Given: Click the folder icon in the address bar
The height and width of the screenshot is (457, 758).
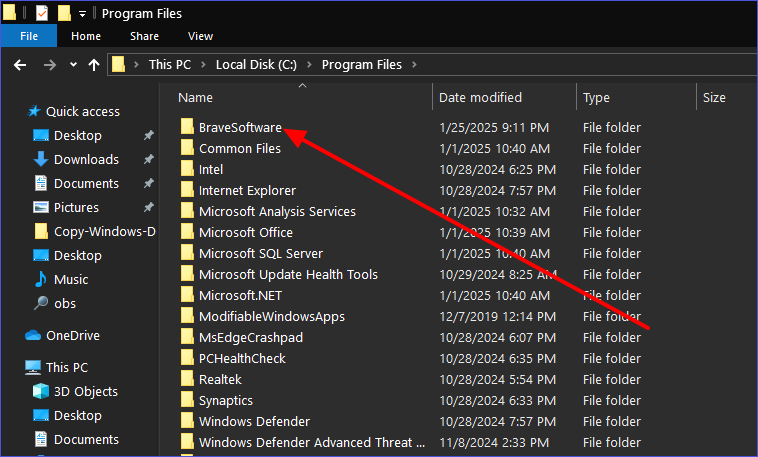Looking at the screenshot, I should (x=118, y=64).
